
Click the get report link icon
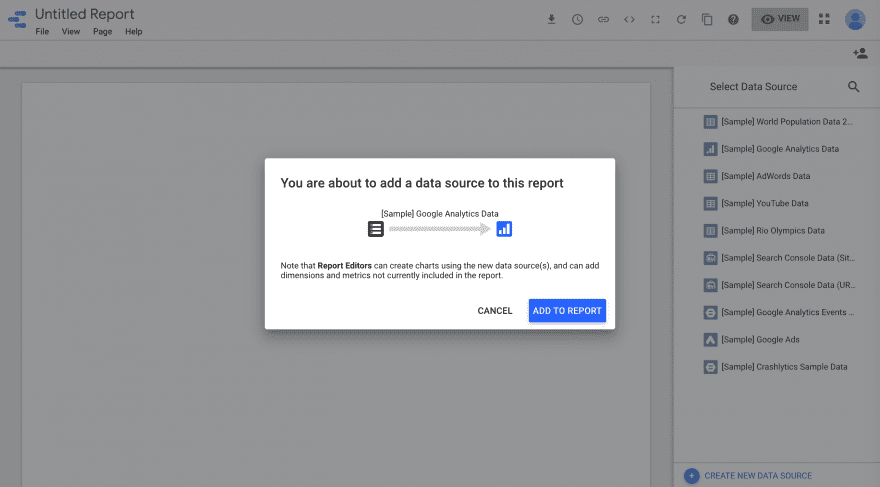coord(603,20)
